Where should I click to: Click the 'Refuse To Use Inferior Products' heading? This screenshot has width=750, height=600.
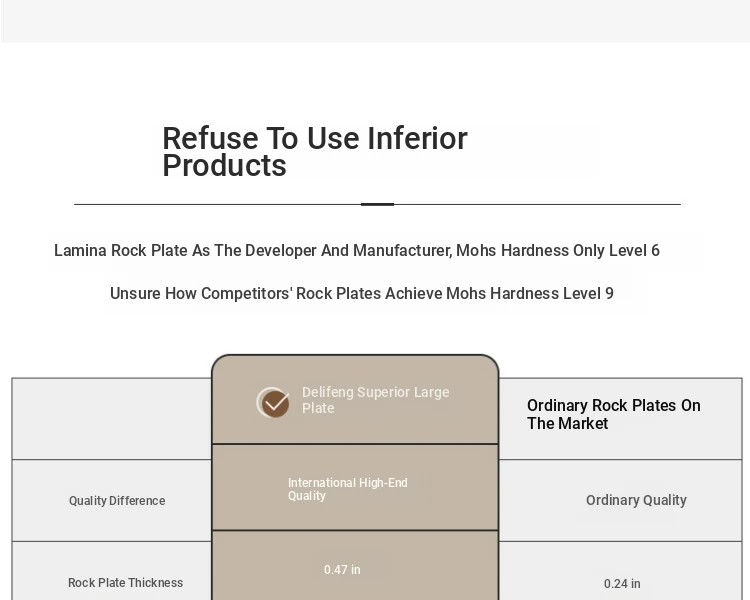[x=315, y=152]
